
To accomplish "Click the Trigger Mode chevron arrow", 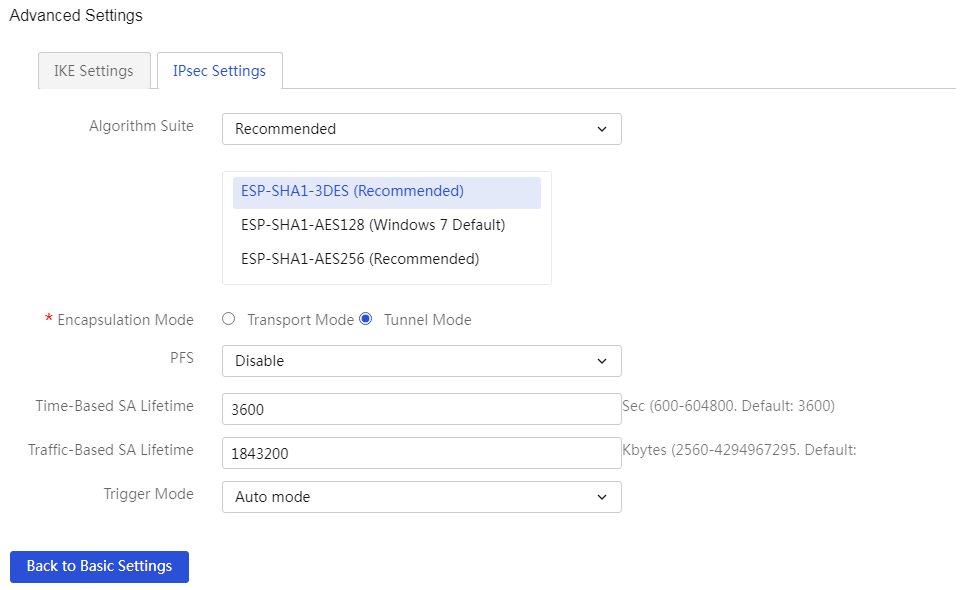I will point(602,497).
